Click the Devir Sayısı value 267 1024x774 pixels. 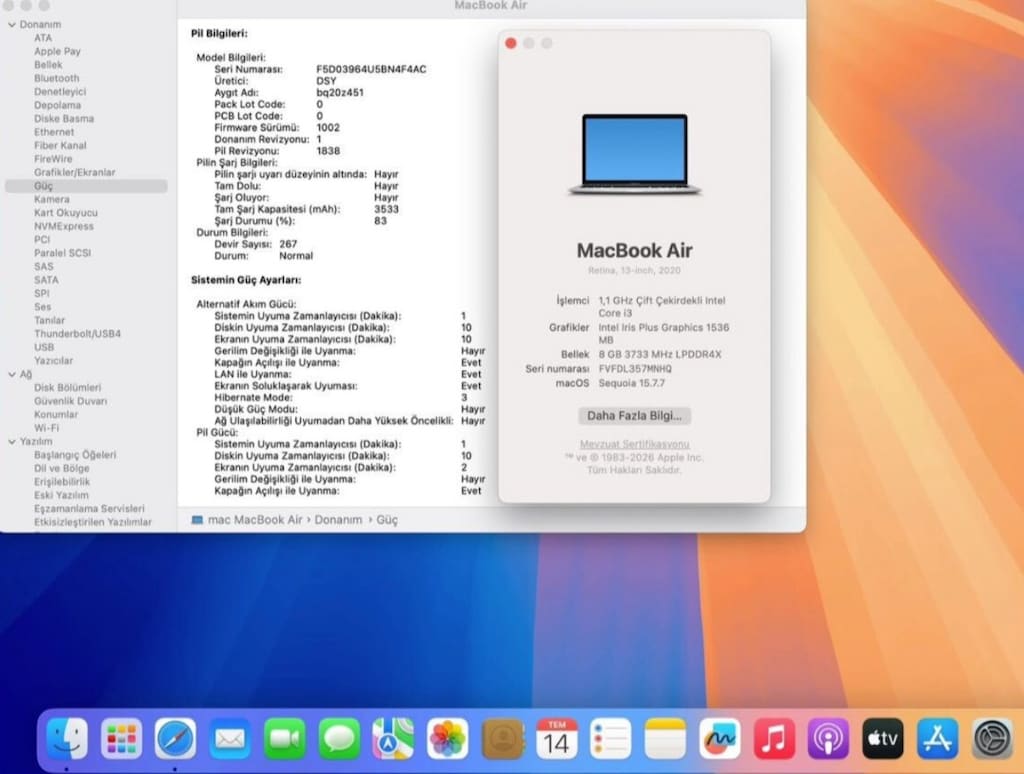[x=288, y=244]
